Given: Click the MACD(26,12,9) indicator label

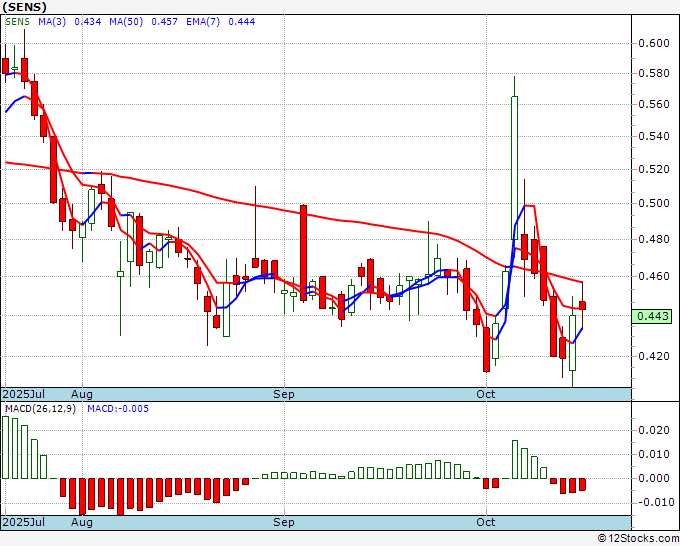Looking at the screenshot, I should (x=40, y=409).
